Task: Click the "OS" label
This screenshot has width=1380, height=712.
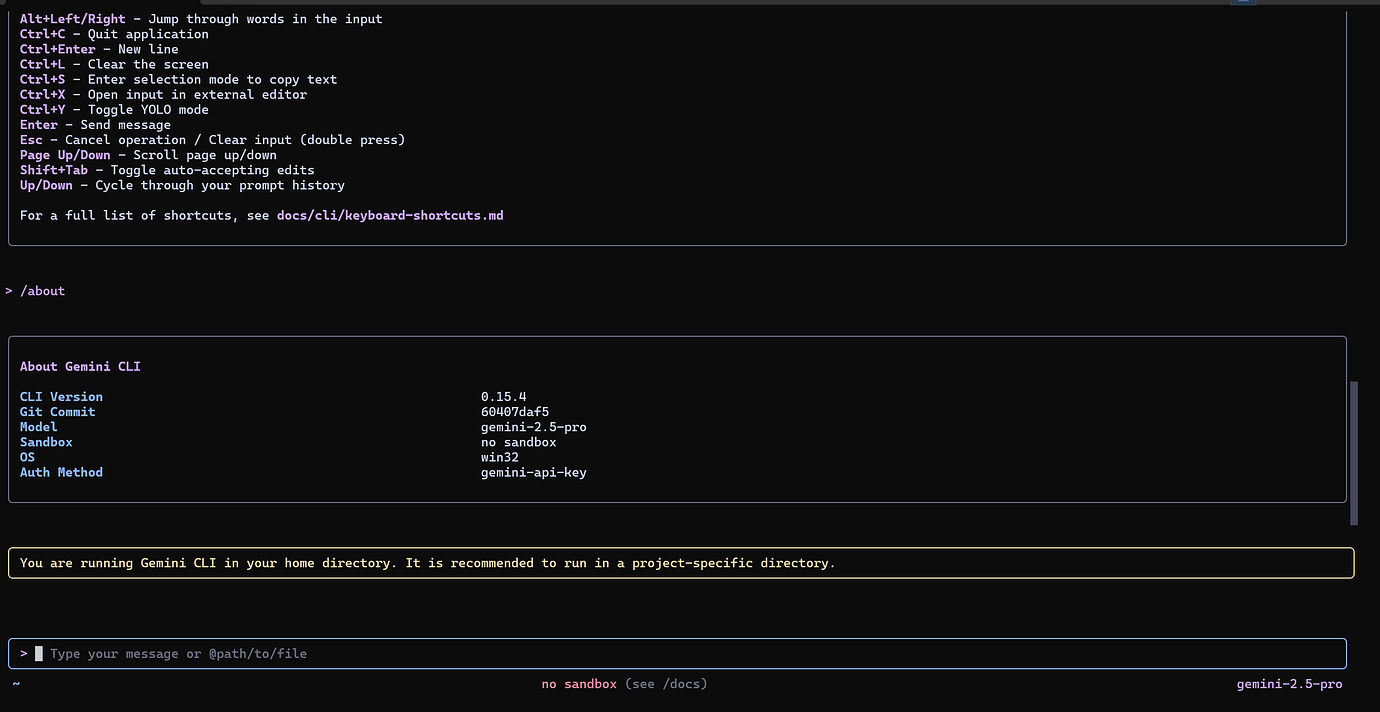Action: click(x=27, y=457)
